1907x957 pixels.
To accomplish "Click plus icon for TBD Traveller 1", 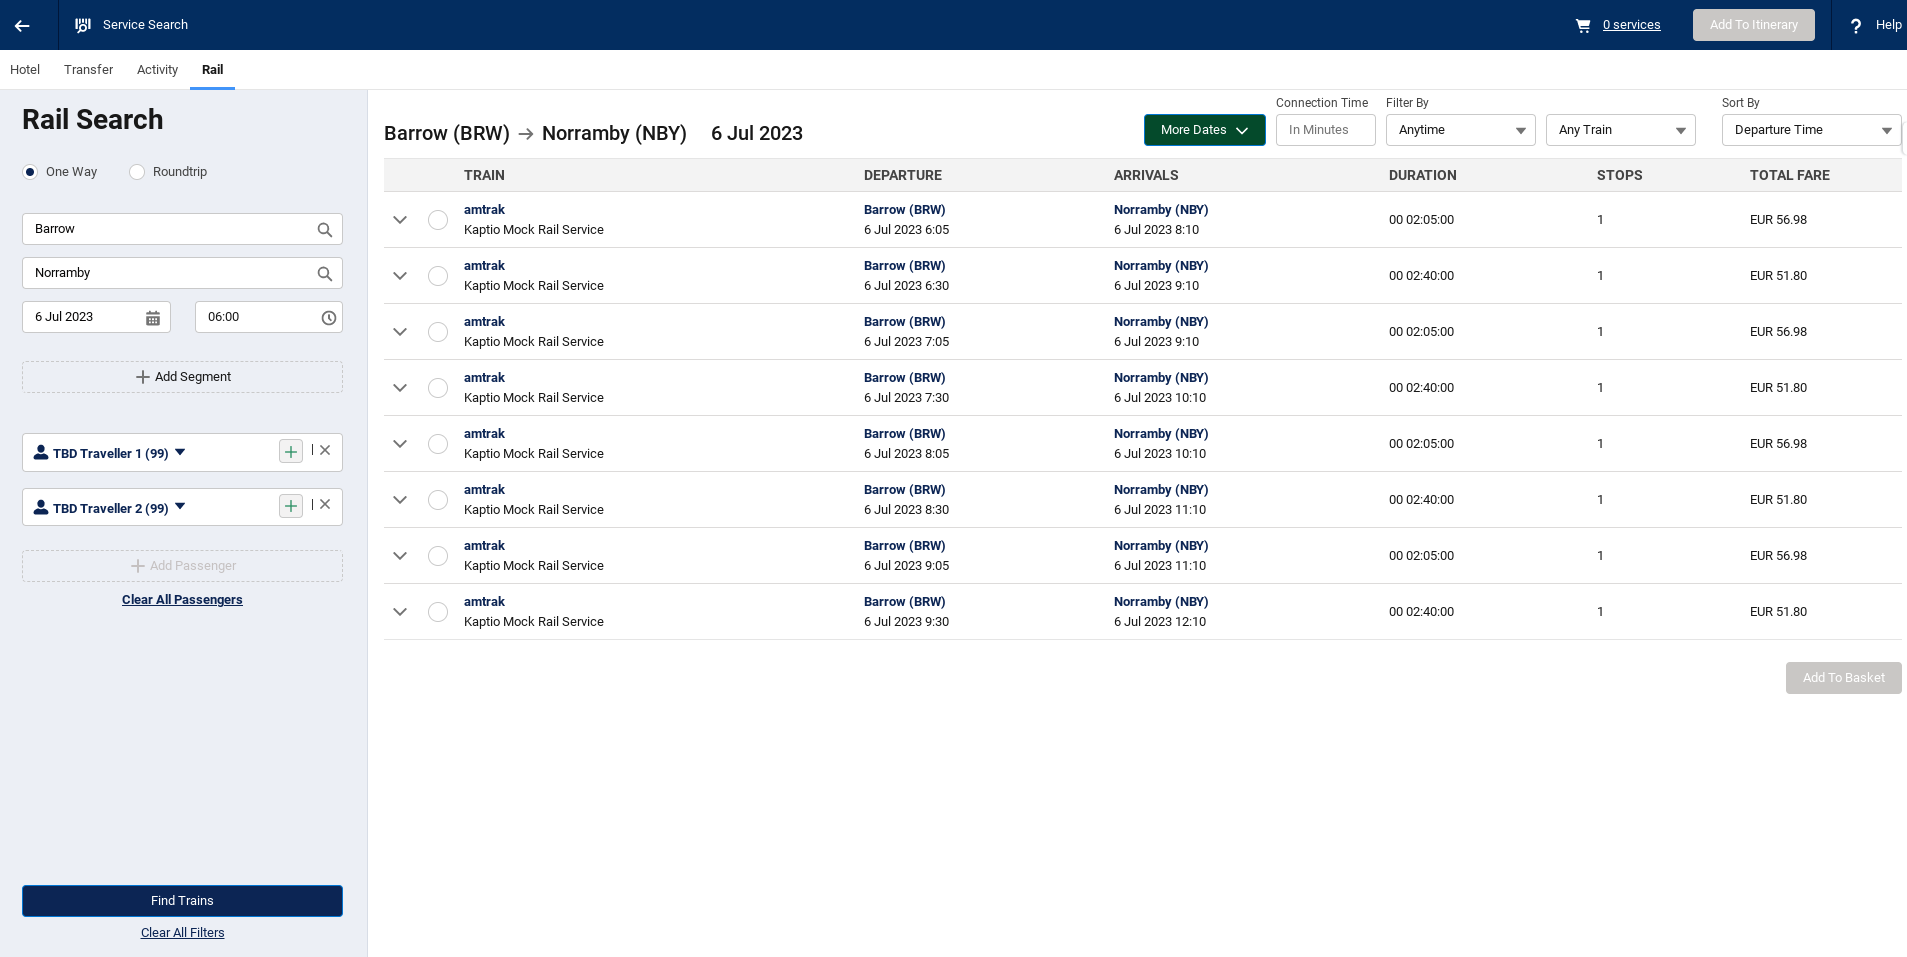I will [x=290, y=452].
